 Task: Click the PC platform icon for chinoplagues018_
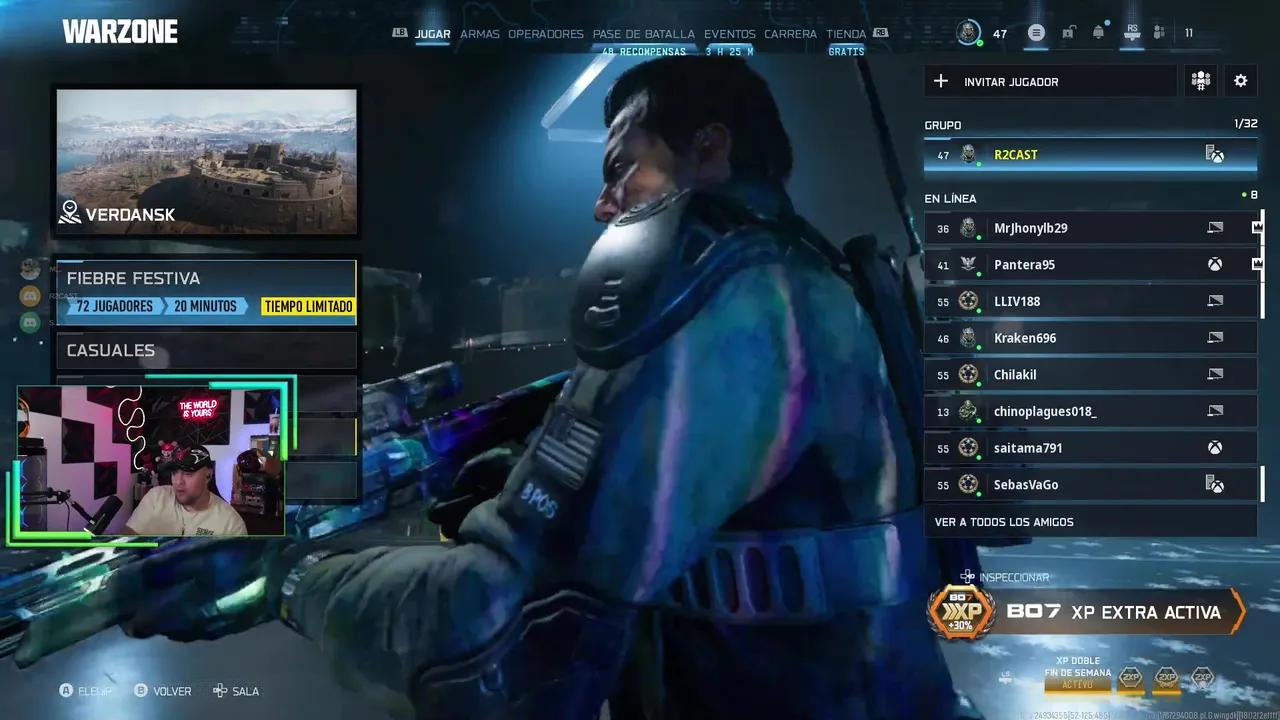tap(1215, 411)
